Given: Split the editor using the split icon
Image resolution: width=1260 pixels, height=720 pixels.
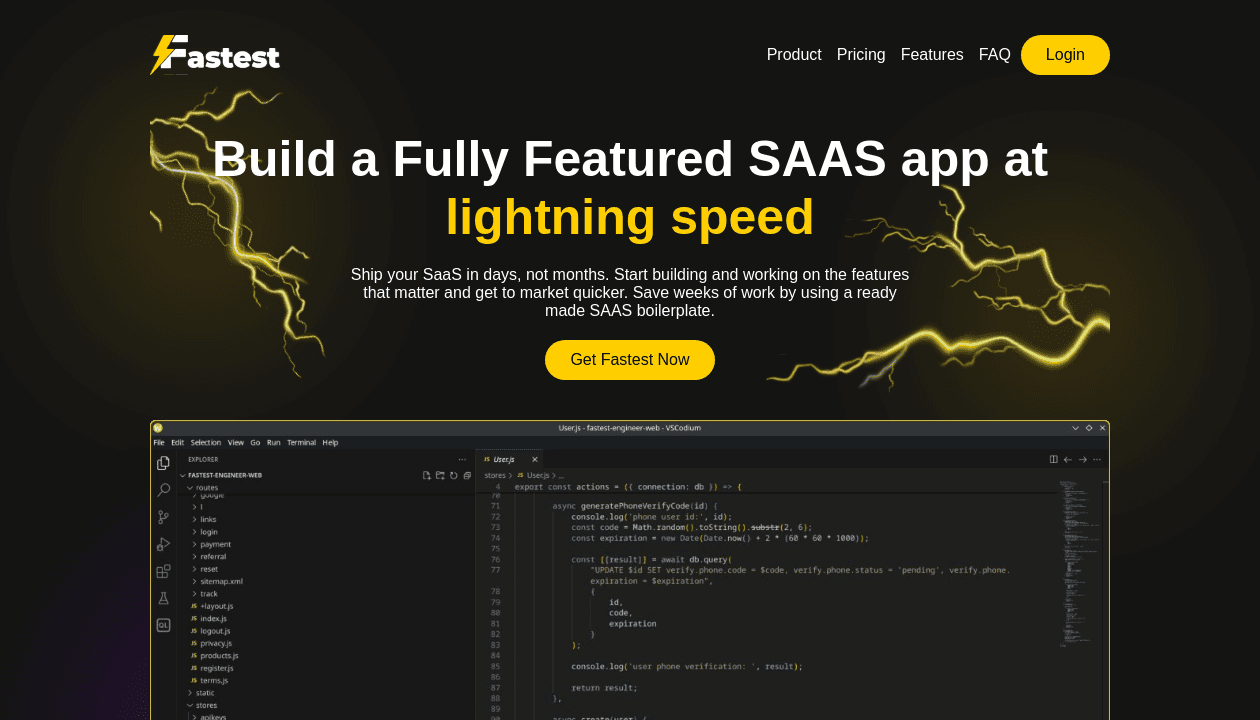Looking at the screenshot, I should [x=1053, y=459].
